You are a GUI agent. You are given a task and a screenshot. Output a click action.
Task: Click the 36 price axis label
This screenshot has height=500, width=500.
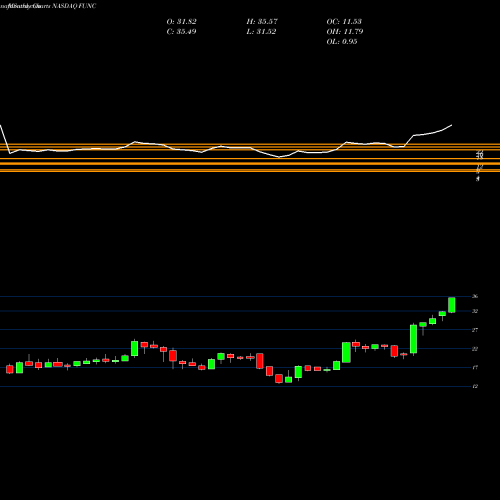pos(475,296)
